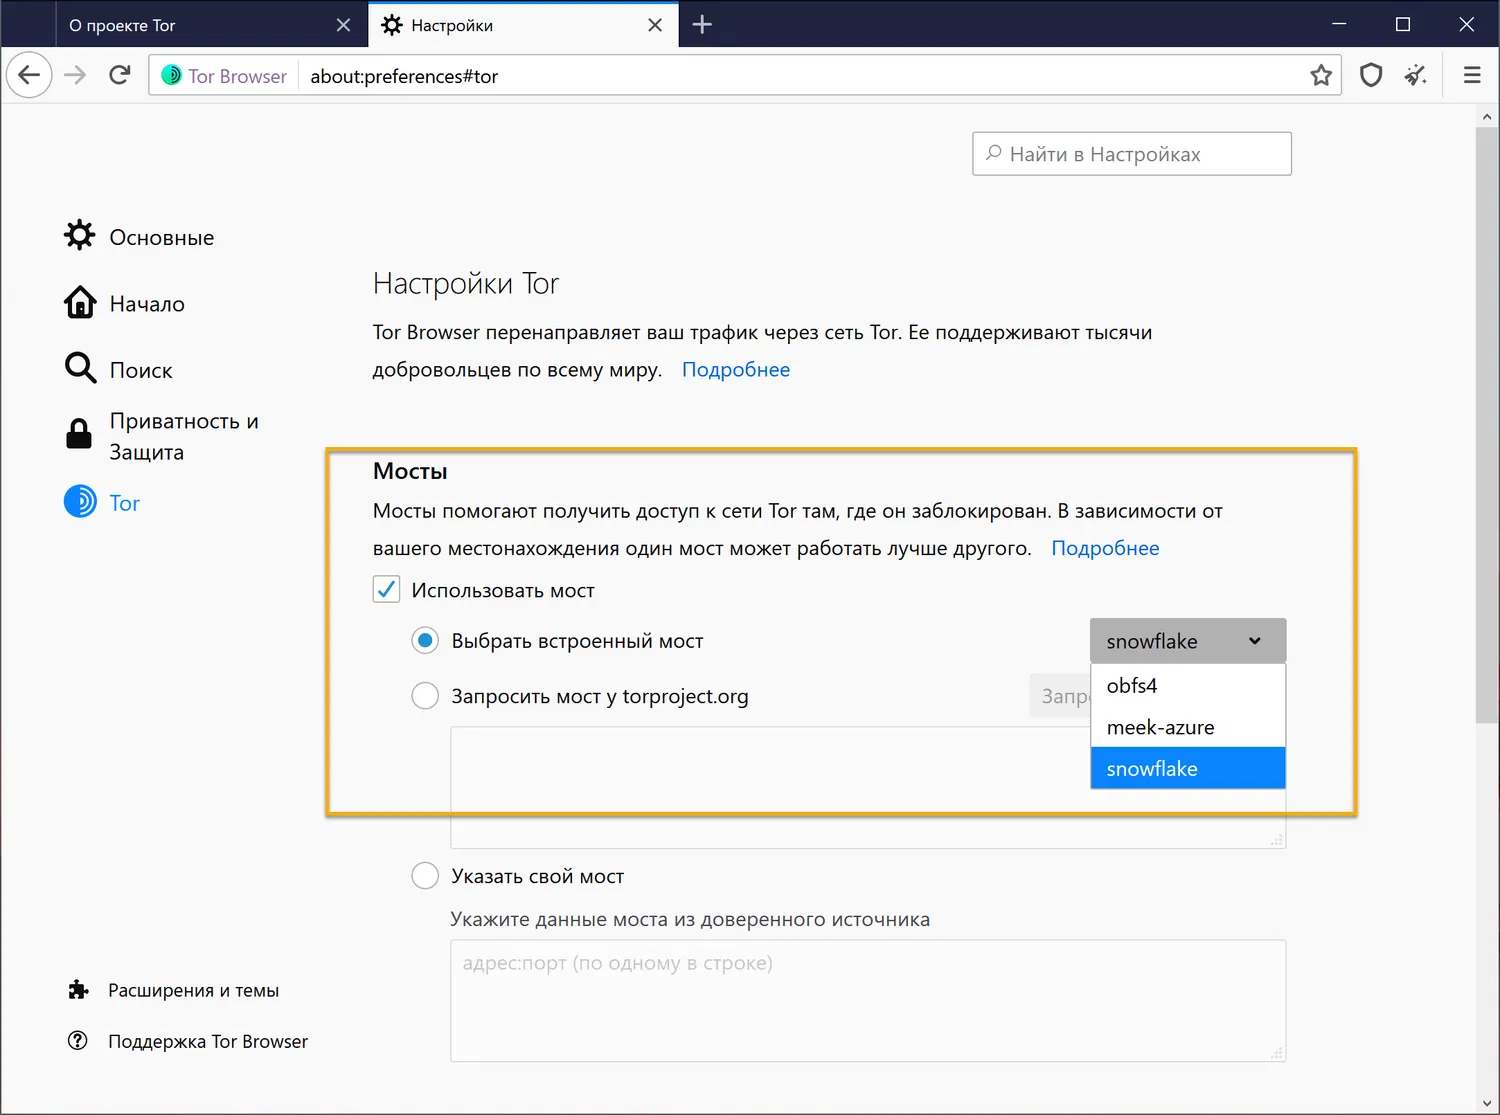The width and height of the screenshot is (1500, 1115).
Task: Choose meek-azure from the bridge list
Action: [1188, 727]
